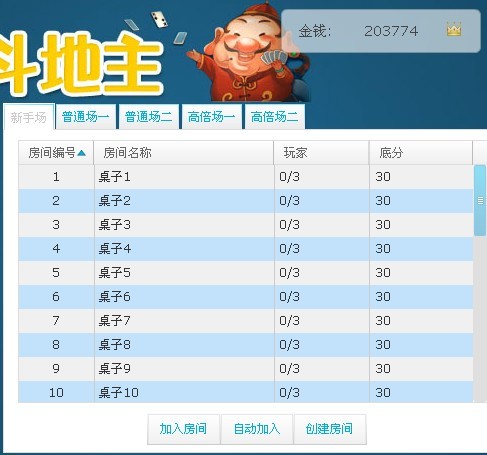The height and width of the screenshot is (455, 487).
Task: Select the 桌子7 row
Action: coord(246,321)
